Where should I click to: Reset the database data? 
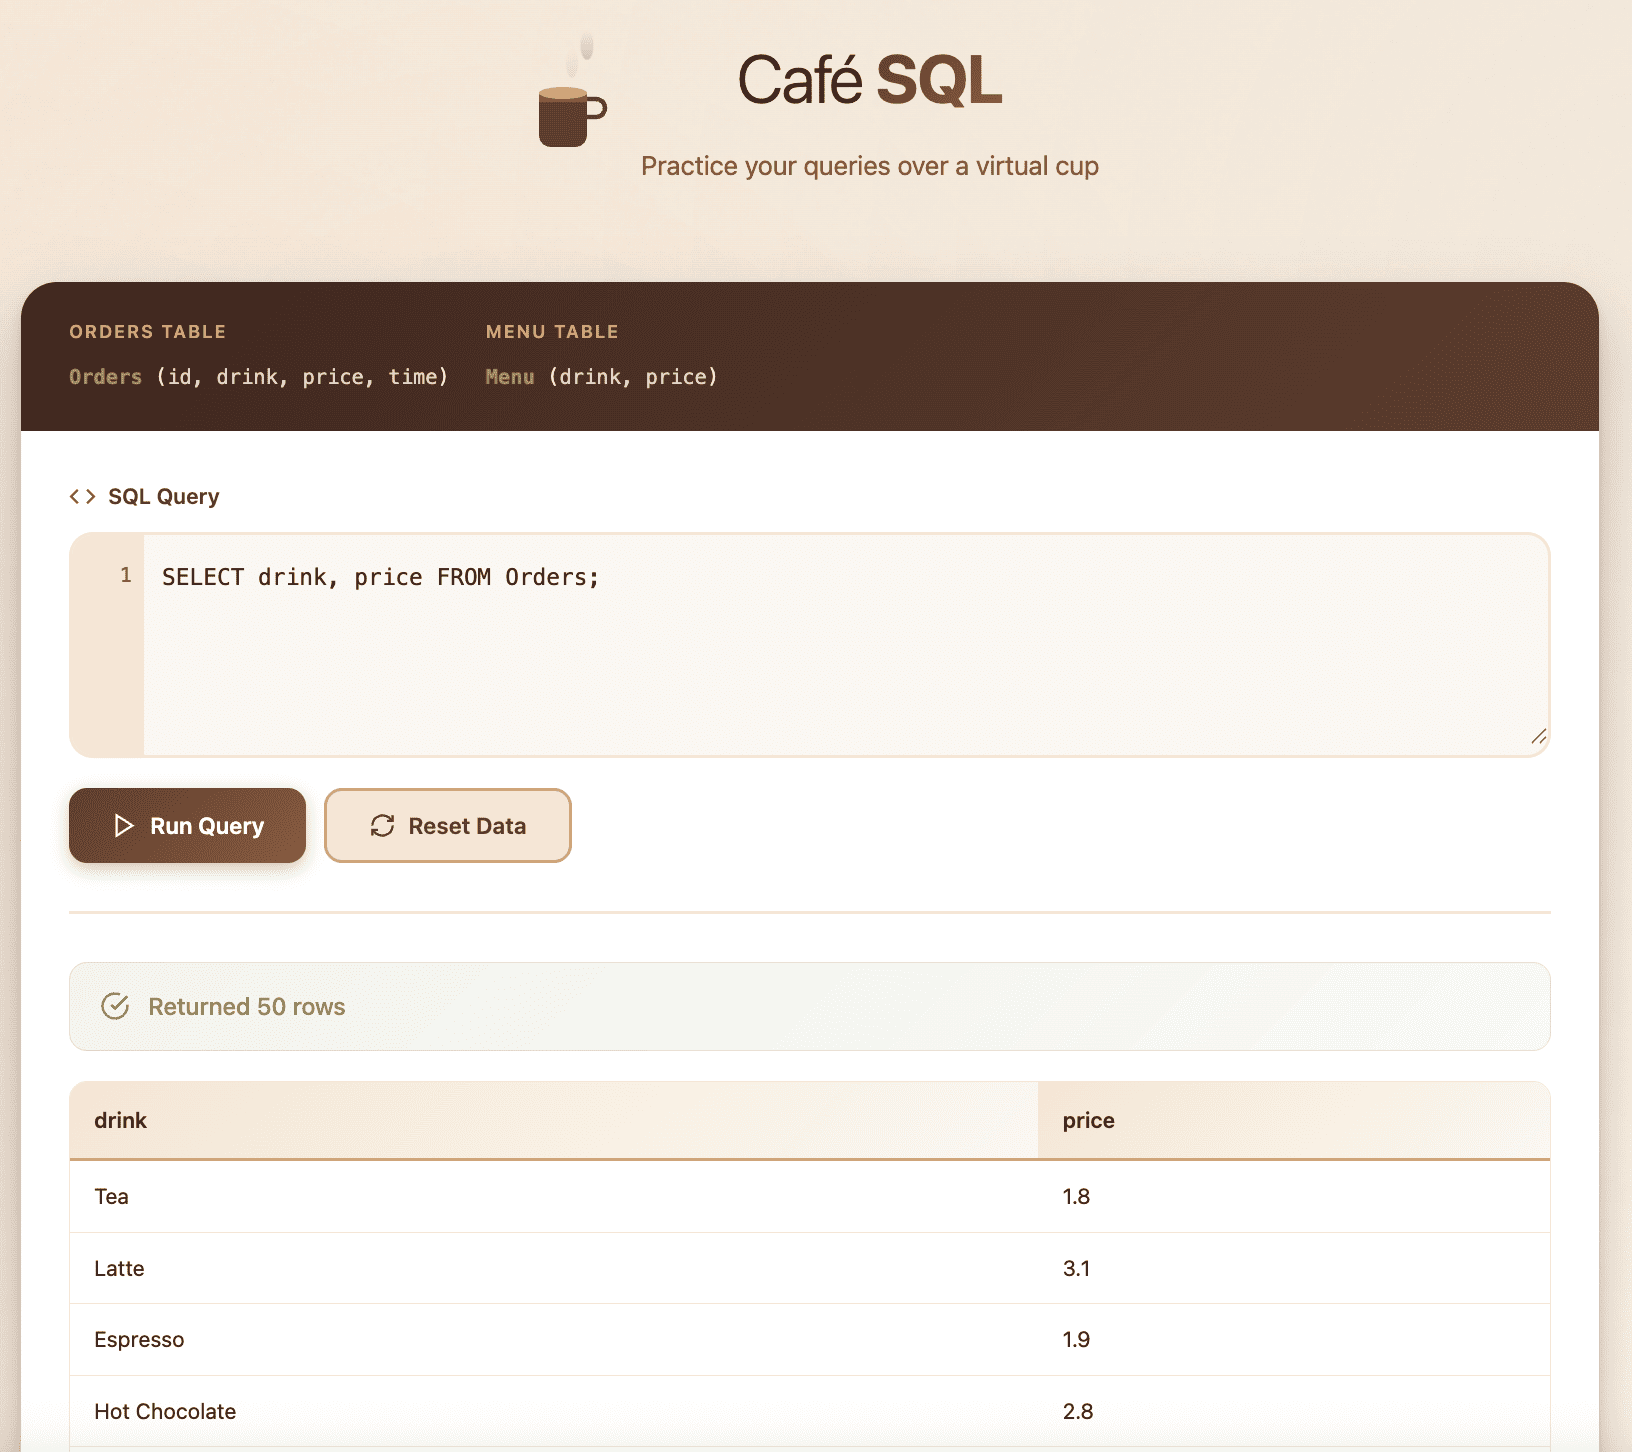(x=447, y=826)
